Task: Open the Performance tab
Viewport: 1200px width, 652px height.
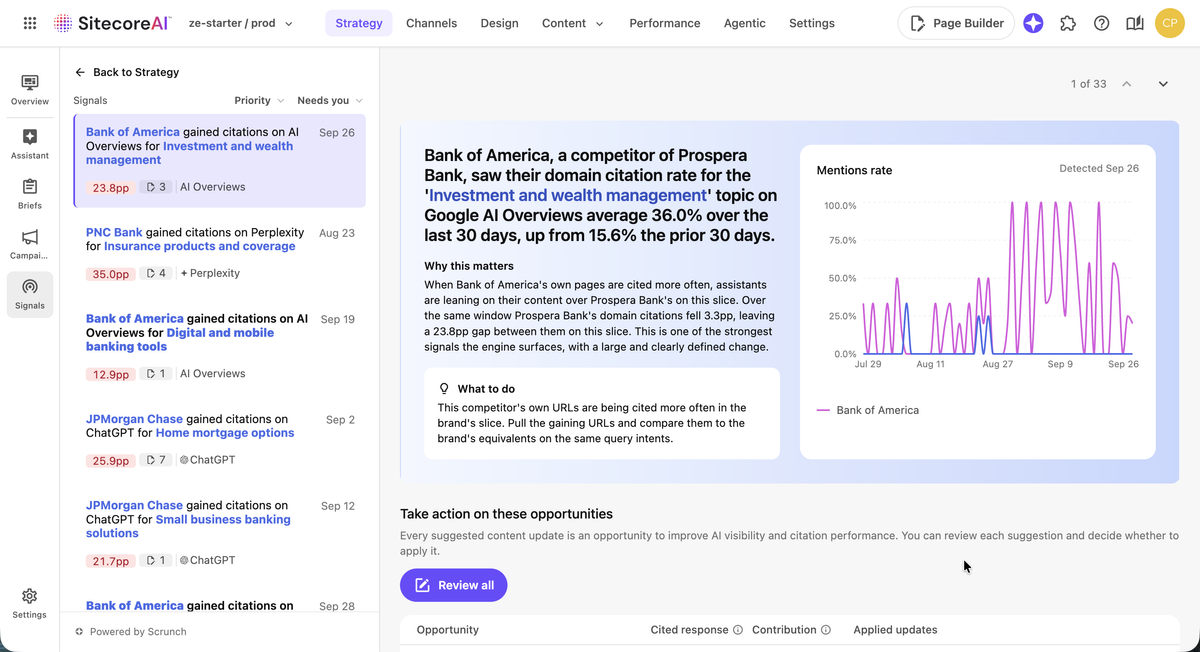Action: 664,23
